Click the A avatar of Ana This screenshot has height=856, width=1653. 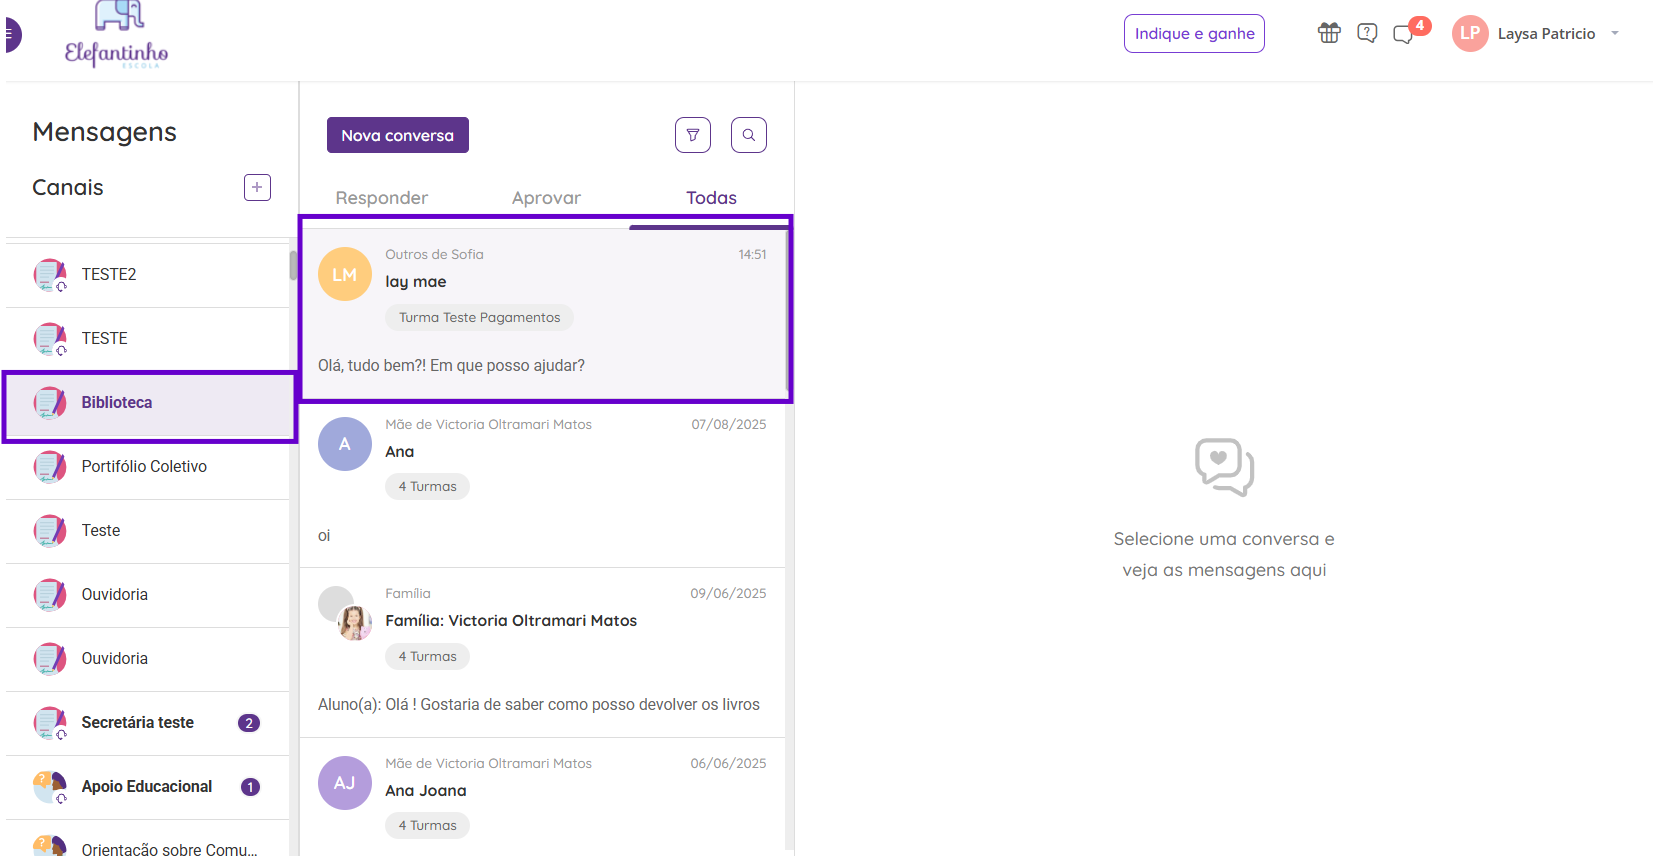pos(344,444)
